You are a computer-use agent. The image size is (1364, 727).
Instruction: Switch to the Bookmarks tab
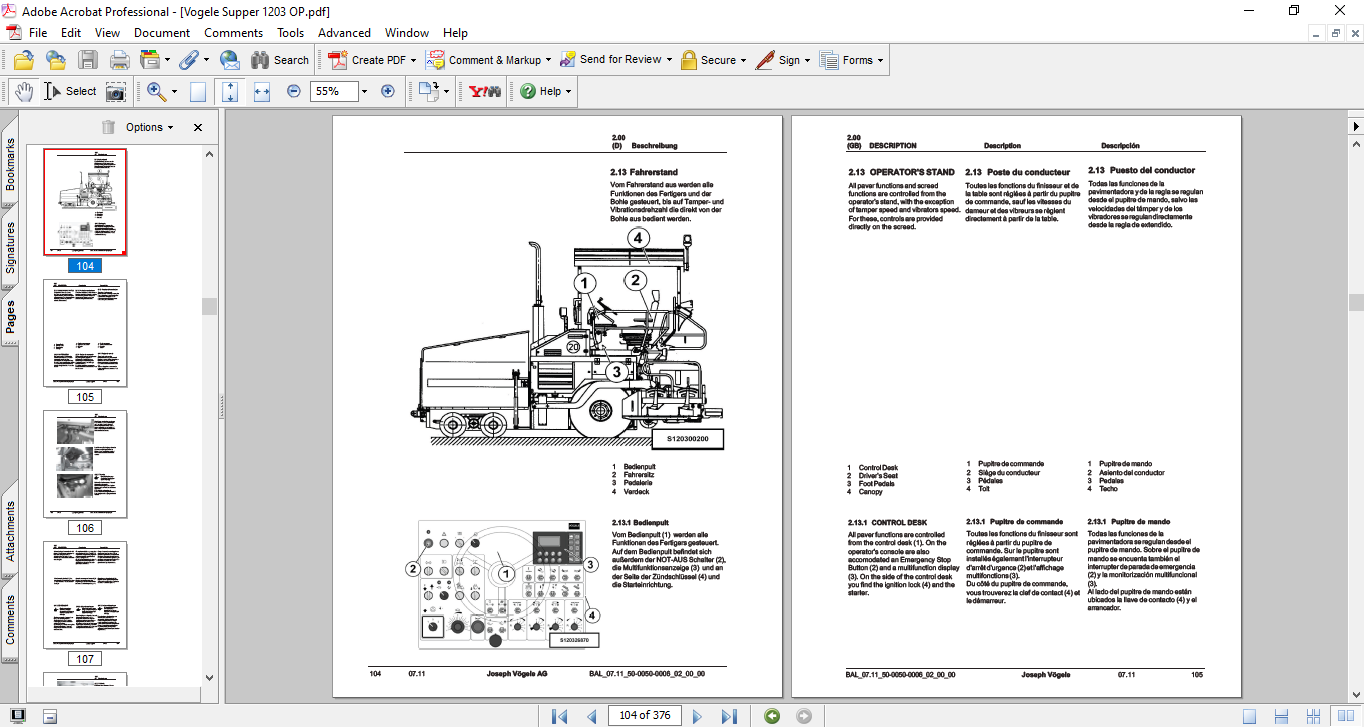coord(10,165)
